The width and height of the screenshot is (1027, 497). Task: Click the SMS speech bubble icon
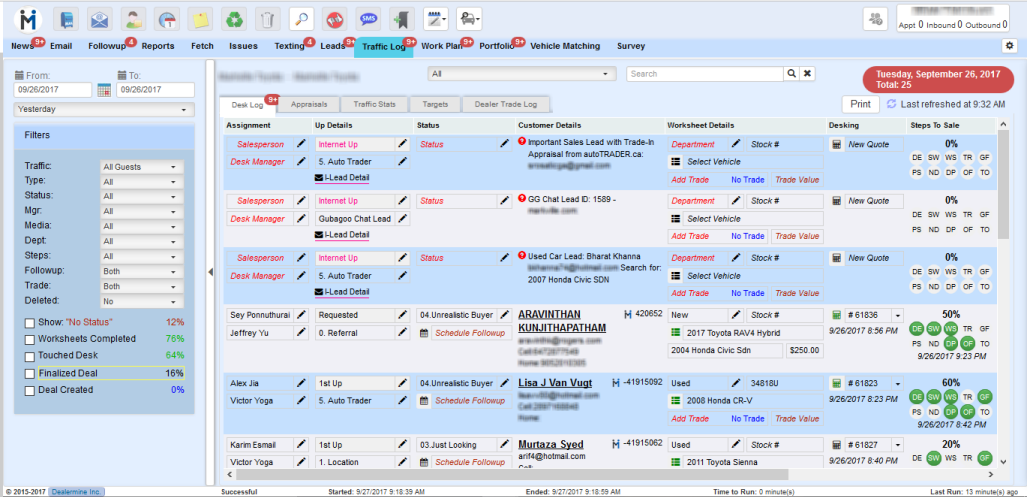368,18
